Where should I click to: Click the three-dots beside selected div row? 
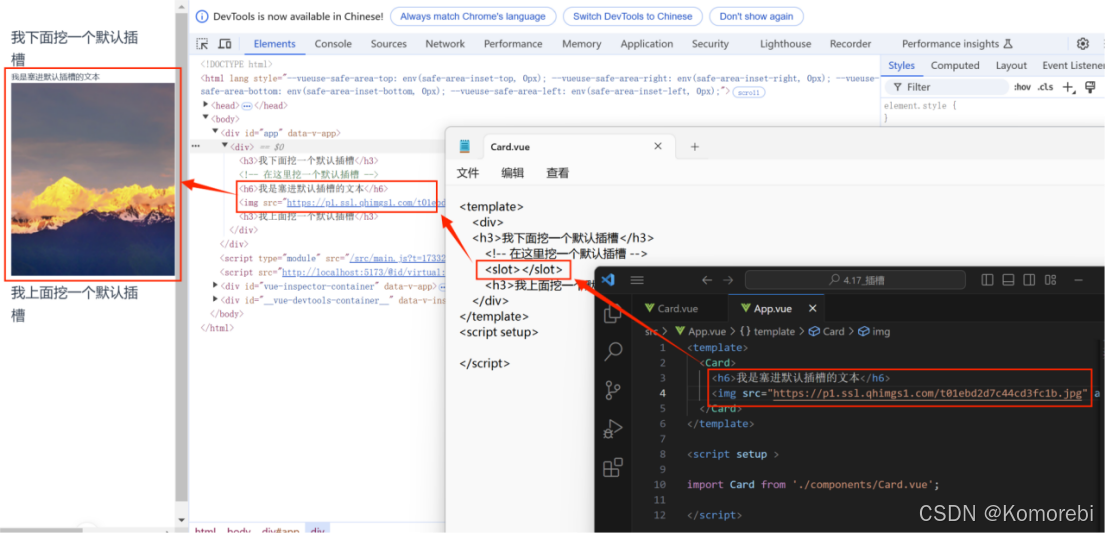point(196,146)
